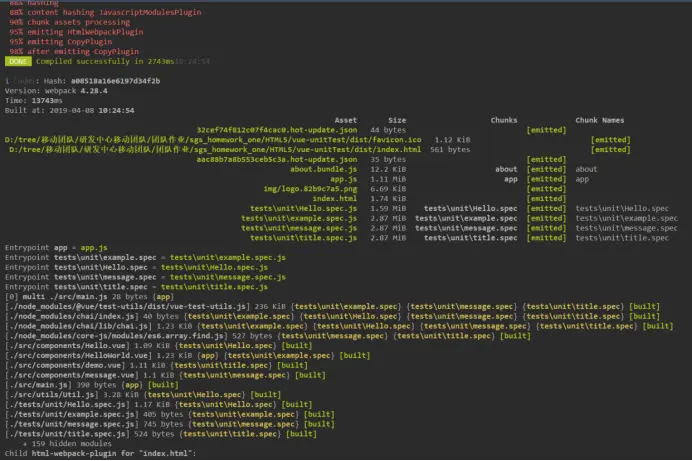
Task: Click the 'Built at' timestamp line
Action: (69, 110)
